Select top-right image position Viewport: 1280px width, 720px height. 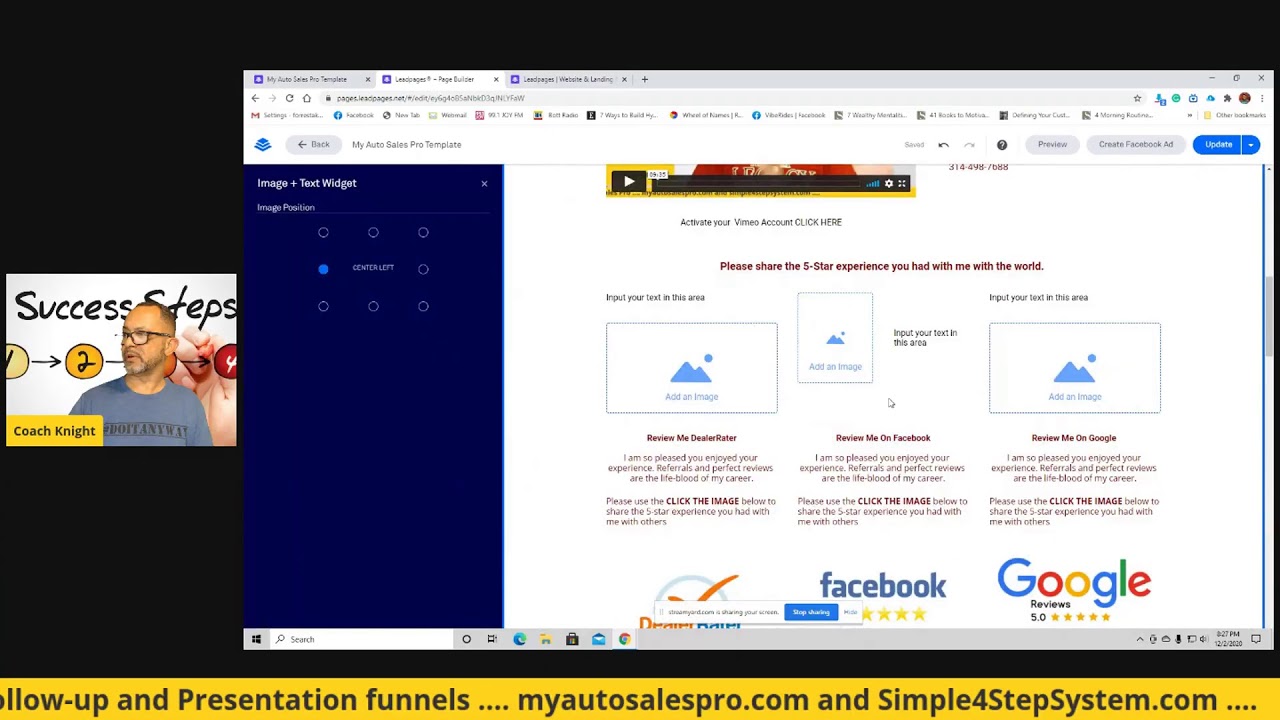(423, 232)
